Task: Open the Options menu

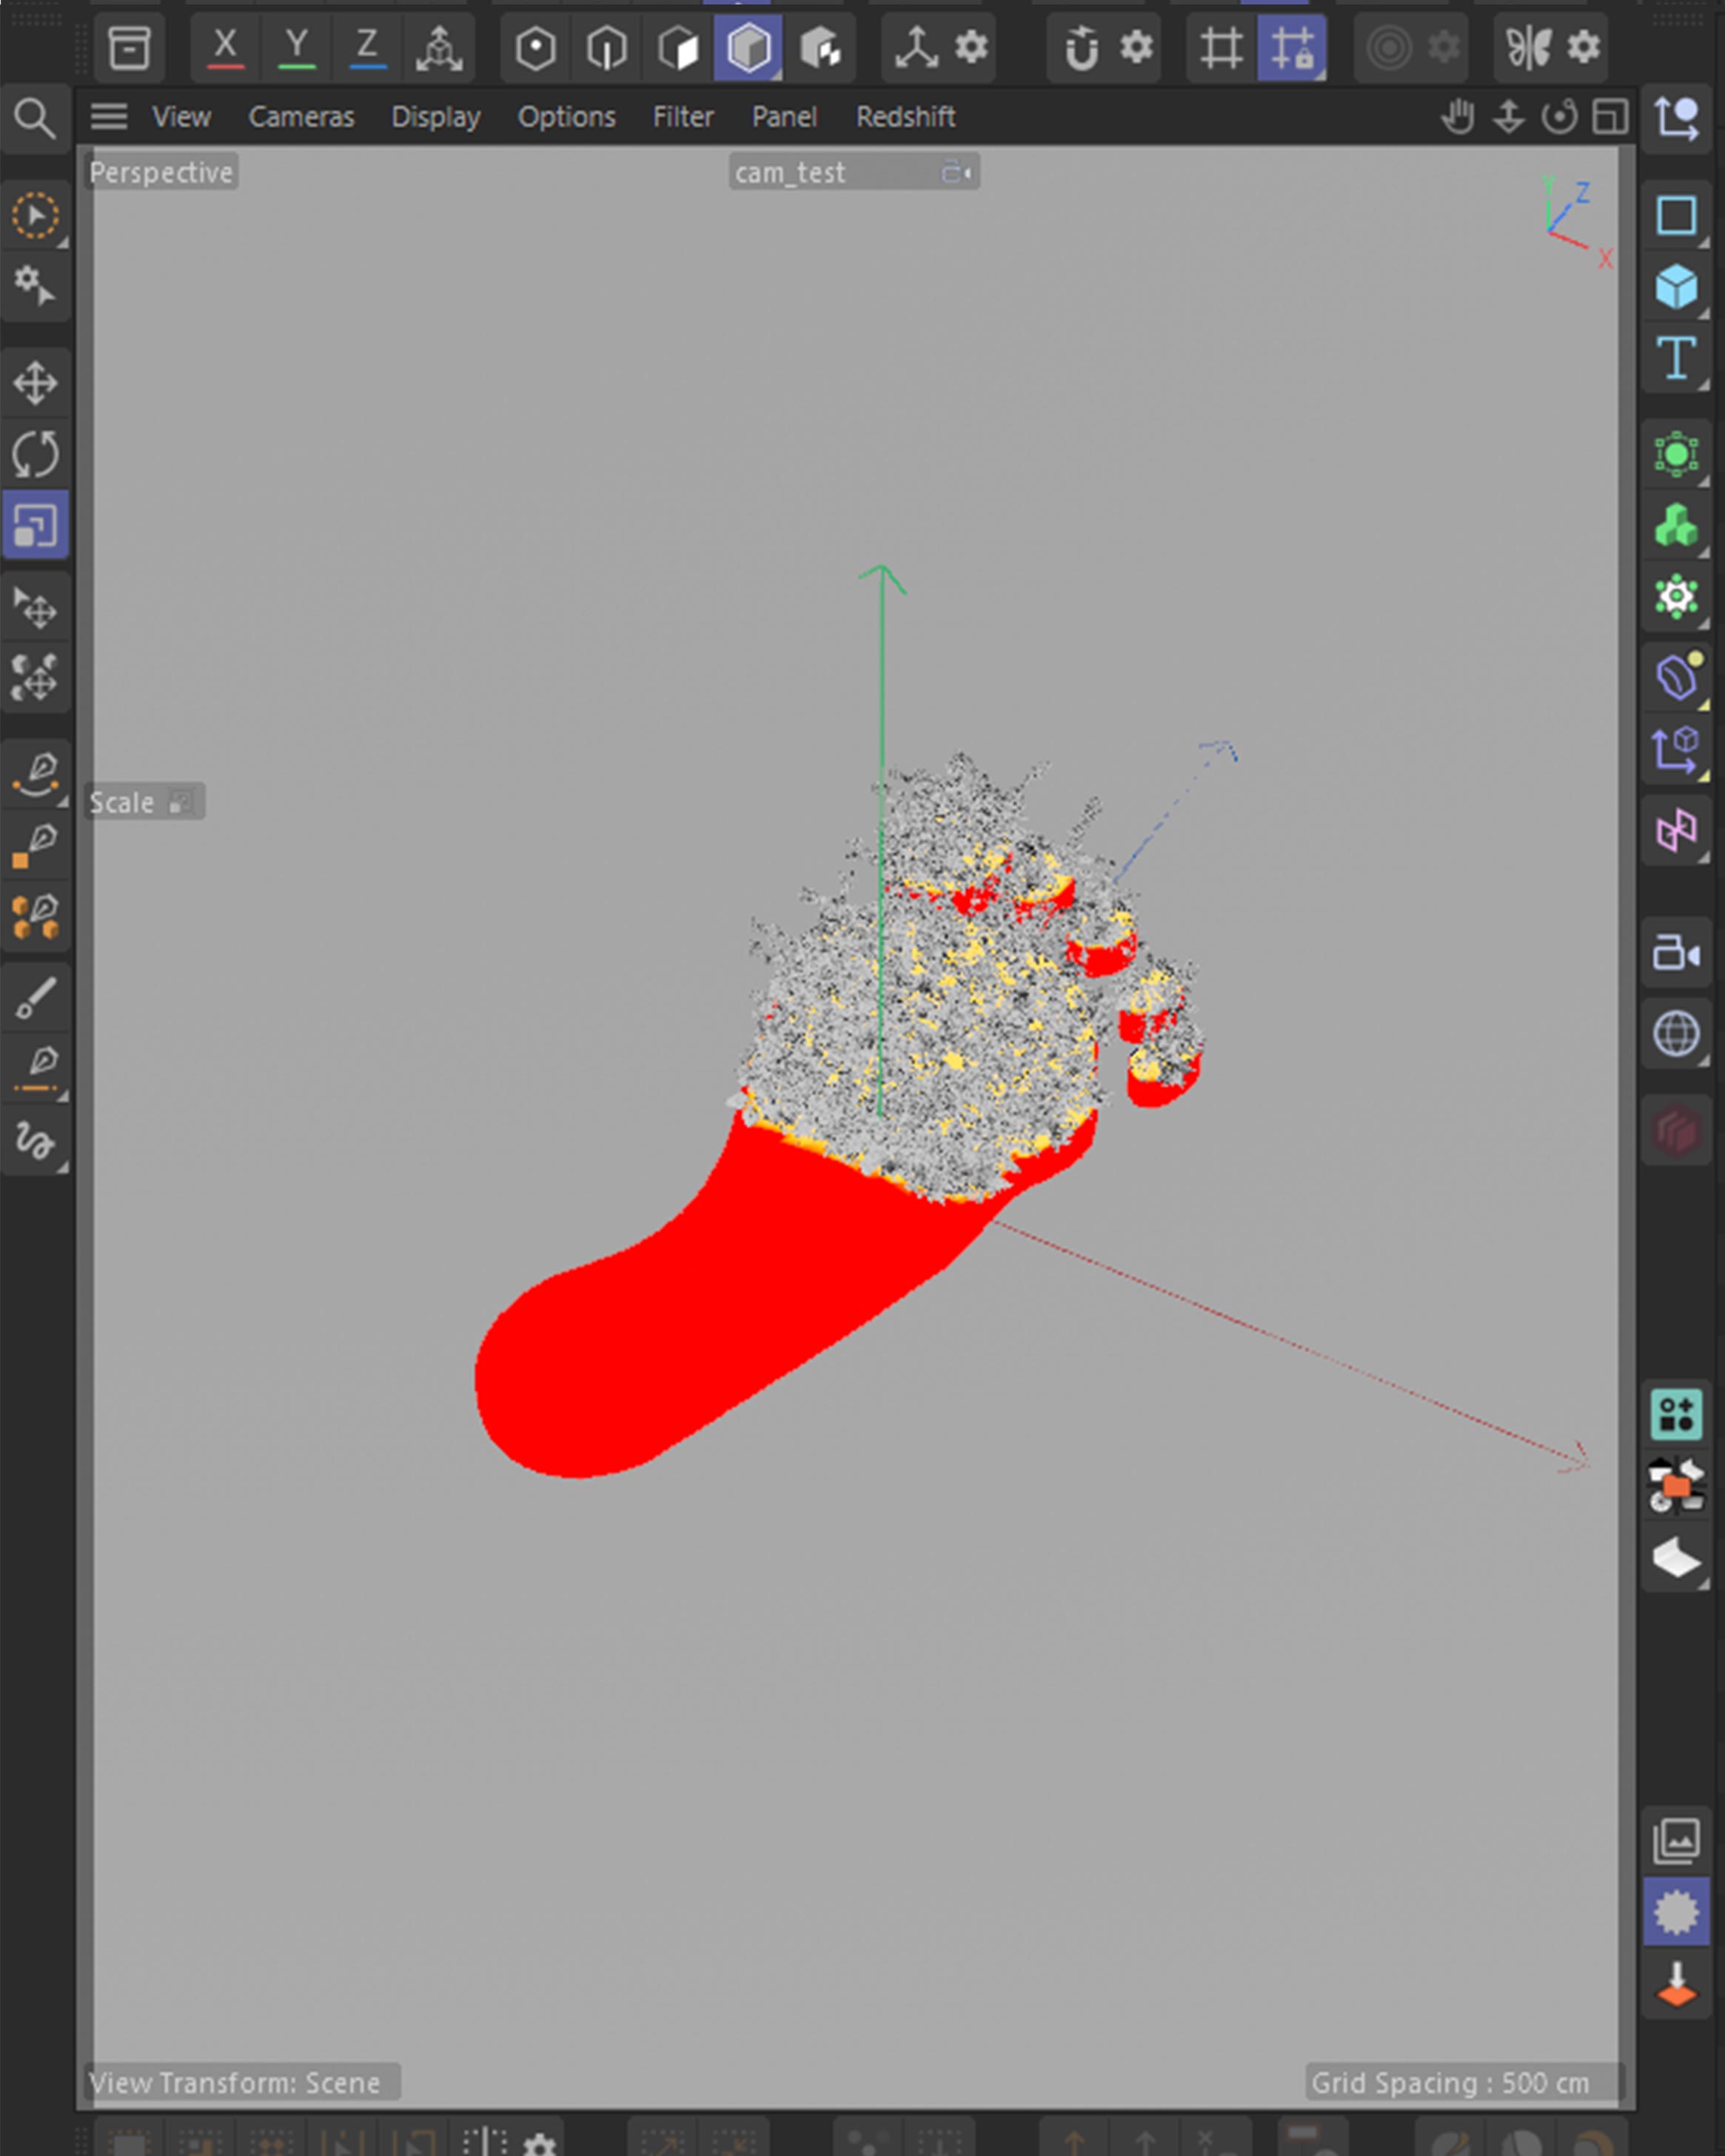Action: (567, 117)
